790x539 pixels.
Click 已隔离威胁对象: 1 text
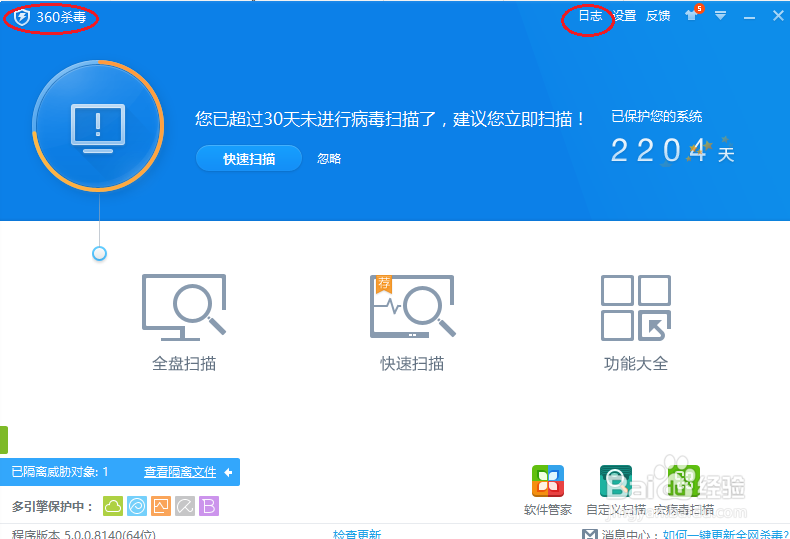[x=60, y=472]
